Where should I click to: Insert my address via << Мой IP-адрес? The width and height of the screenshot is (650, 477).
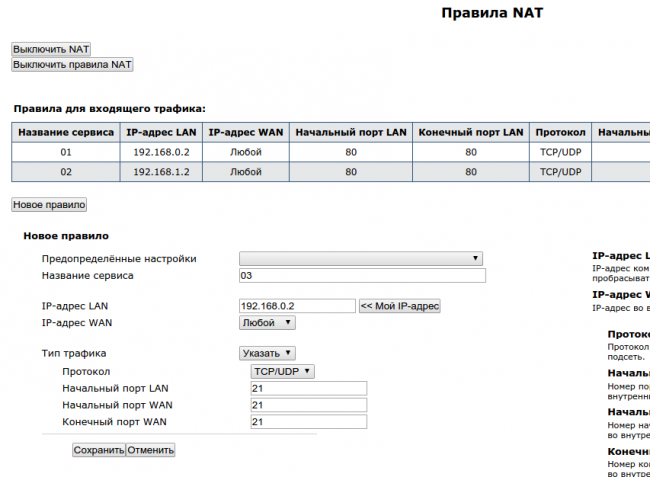point(400,306)
